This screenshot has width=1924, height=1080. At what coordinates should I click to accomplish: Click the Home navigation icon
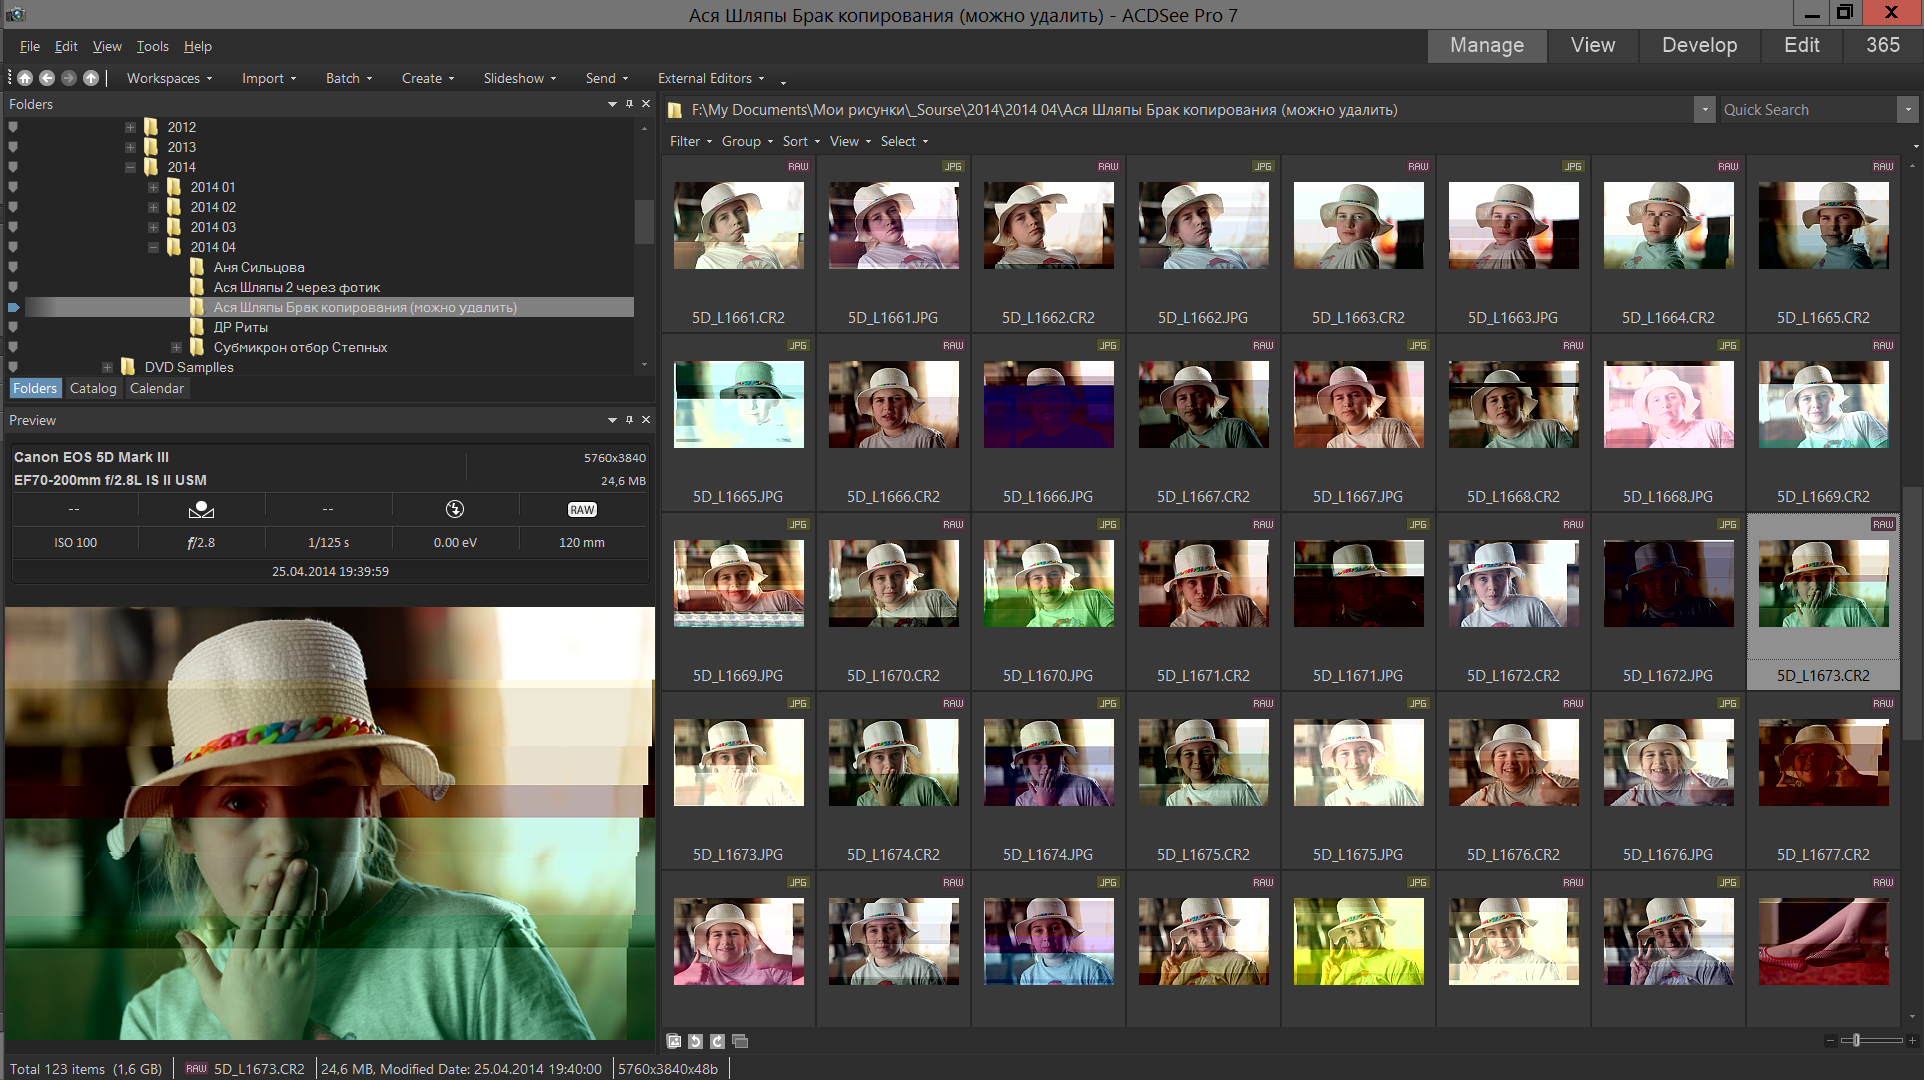click(25, 78)
